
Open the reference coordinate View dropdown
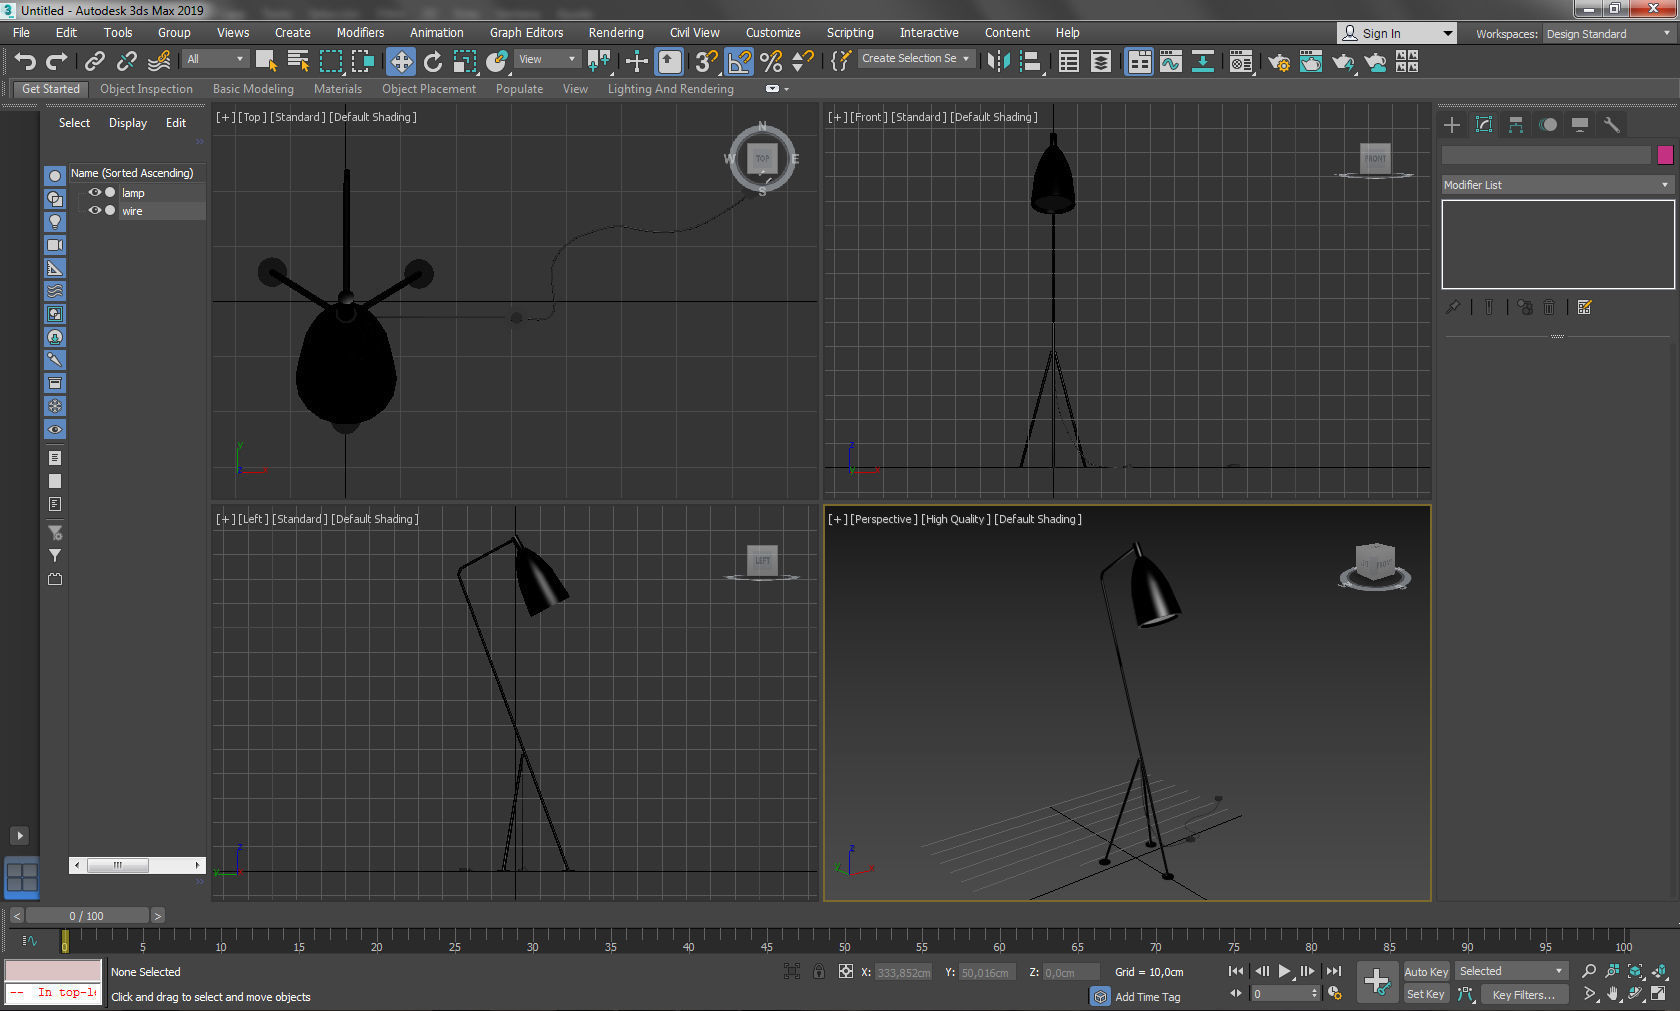[x=547, y=59]
